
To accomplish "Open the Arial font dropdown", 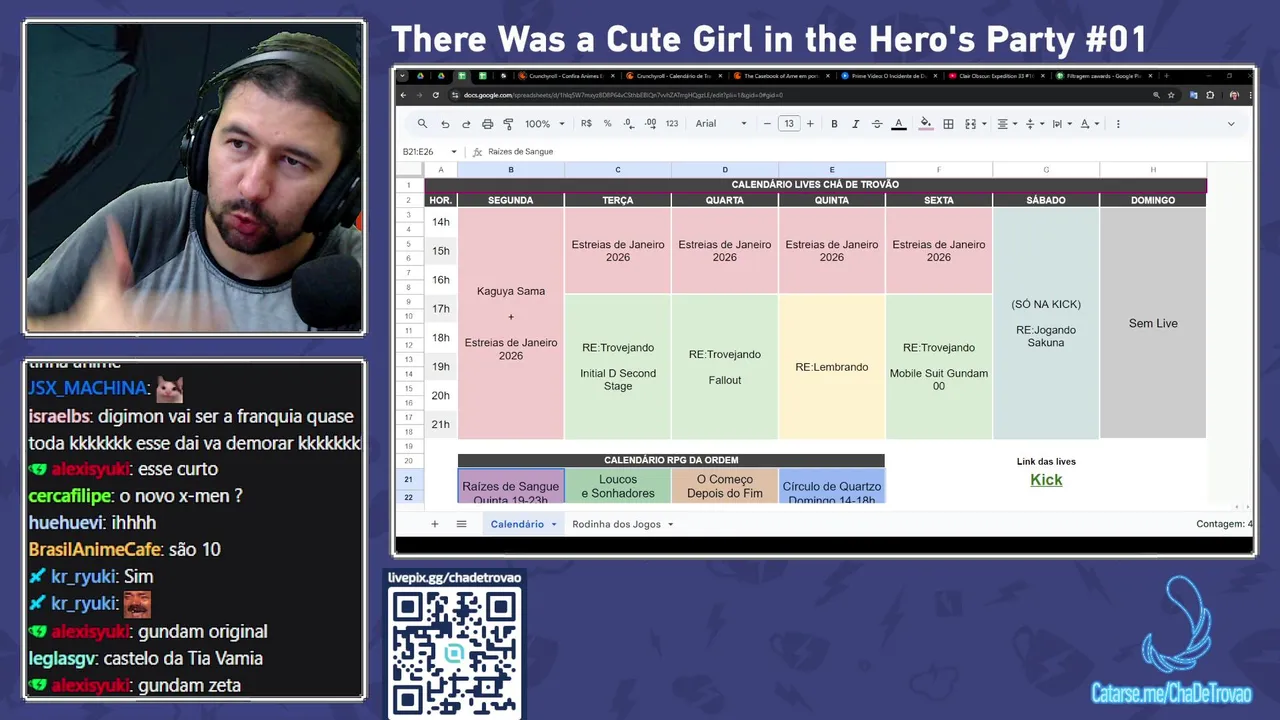I will click(721, 124).
